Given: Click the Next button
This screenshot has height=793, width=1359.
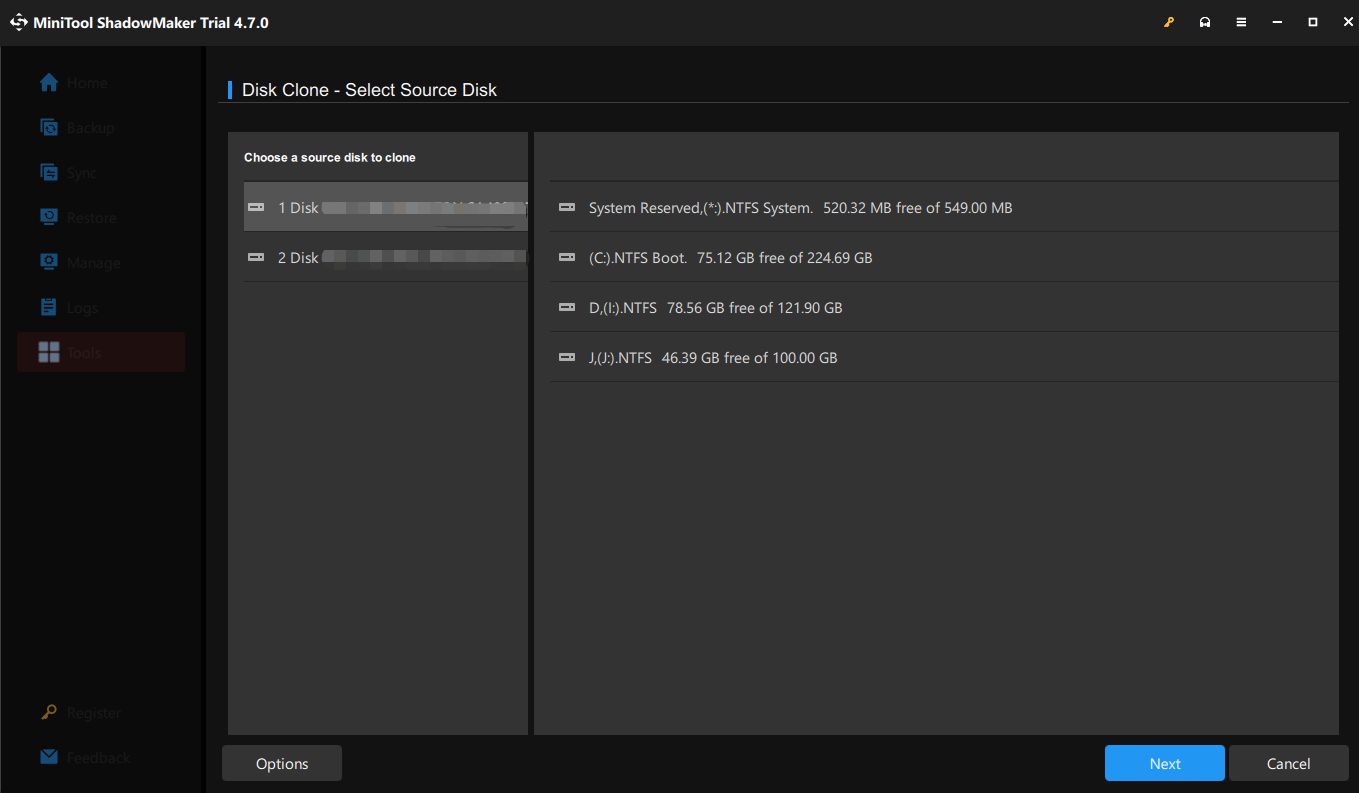Looking at the screenshot, I should coord(1164,762).
